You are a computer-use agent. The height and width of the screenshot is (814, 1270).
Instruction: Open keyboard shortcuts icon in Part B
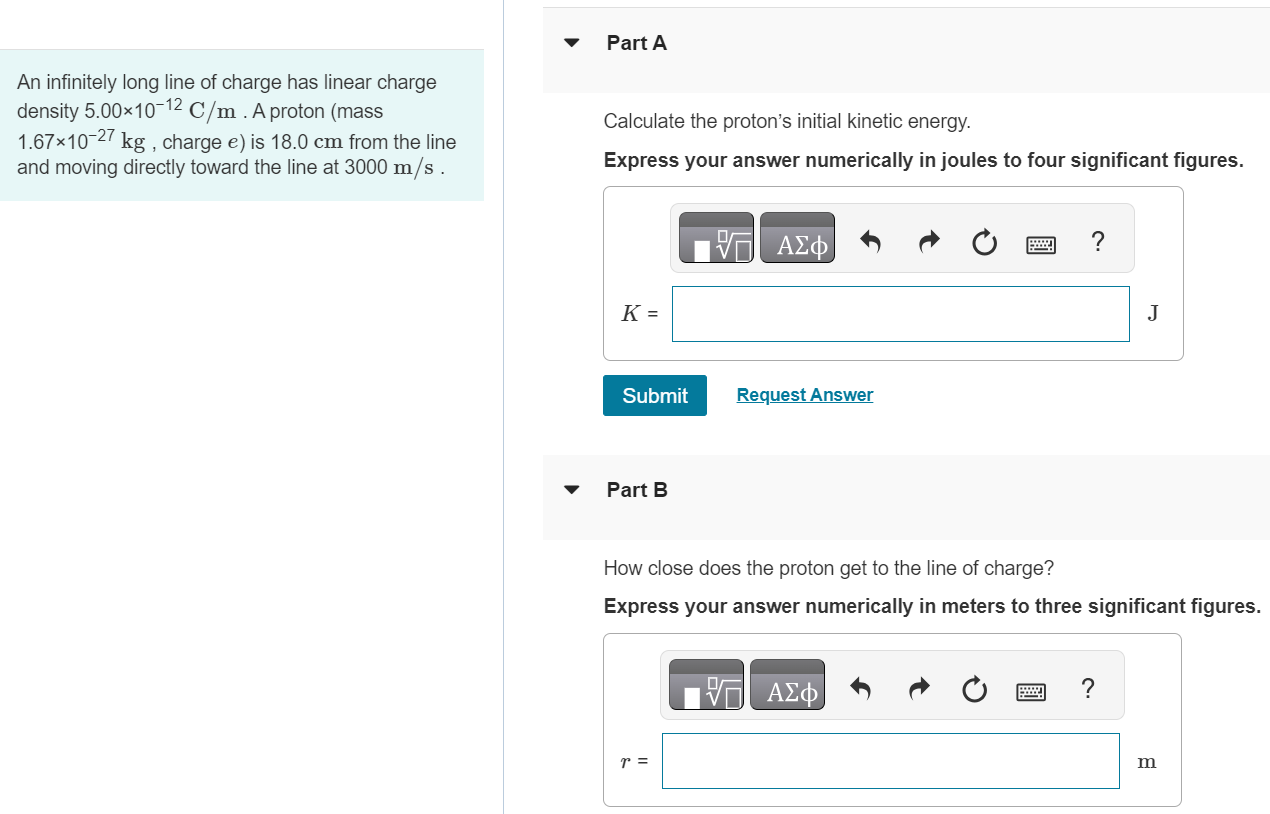point(1031,690)
